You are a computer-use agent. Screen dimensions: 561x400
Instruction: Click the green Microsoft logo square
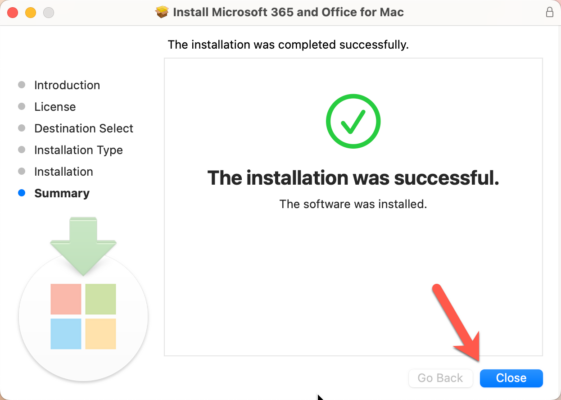(101, 299)
